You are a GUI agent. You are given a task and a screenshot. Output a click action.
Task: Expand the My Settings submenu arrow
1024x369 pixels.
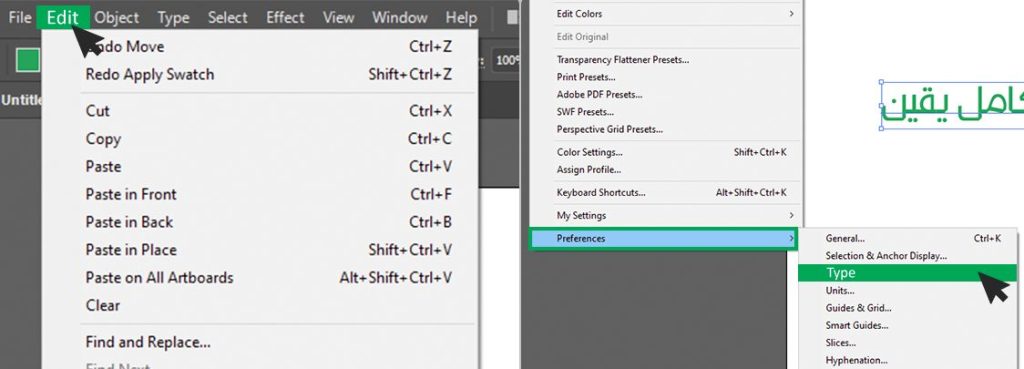coord(792,215)
